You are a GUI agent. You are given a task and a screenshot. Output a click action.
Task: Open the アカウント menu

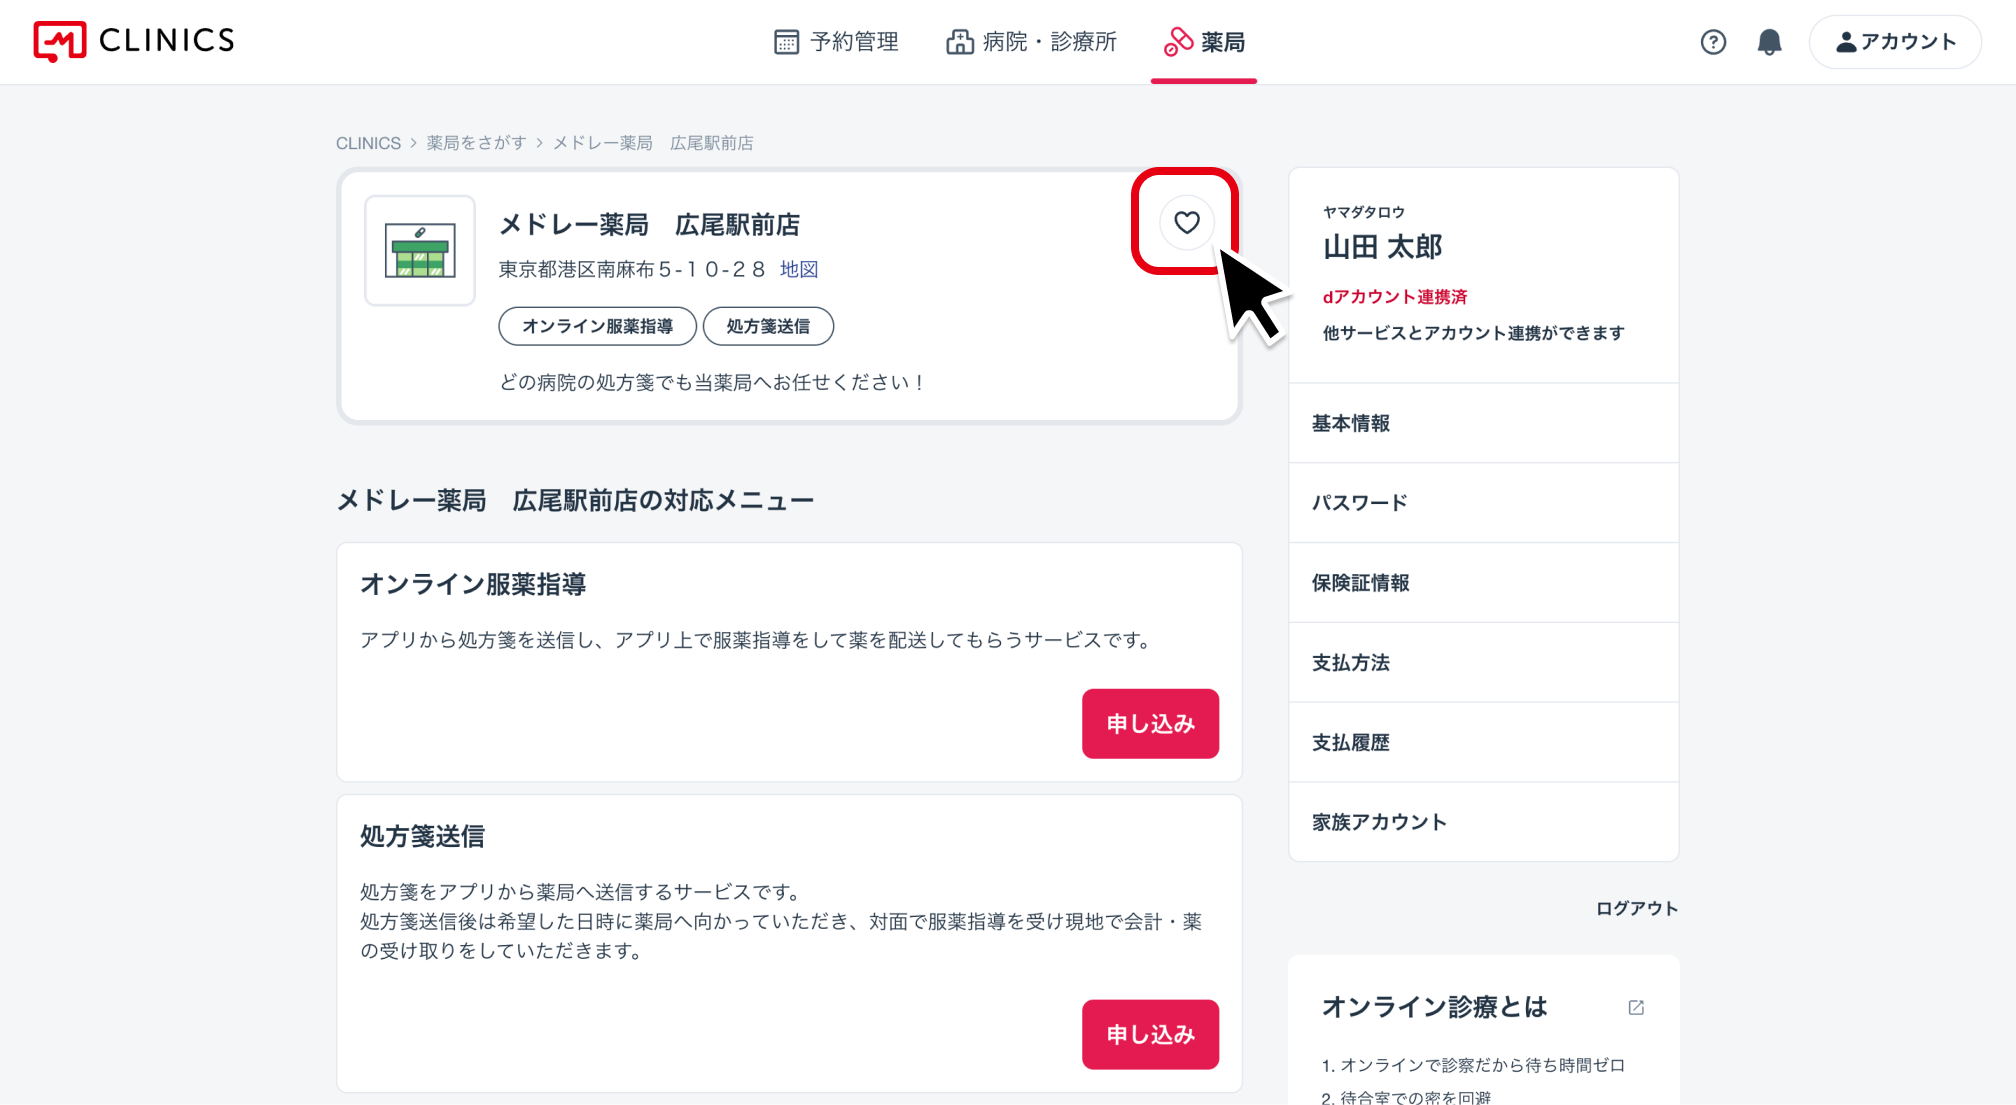(1895, 42)
